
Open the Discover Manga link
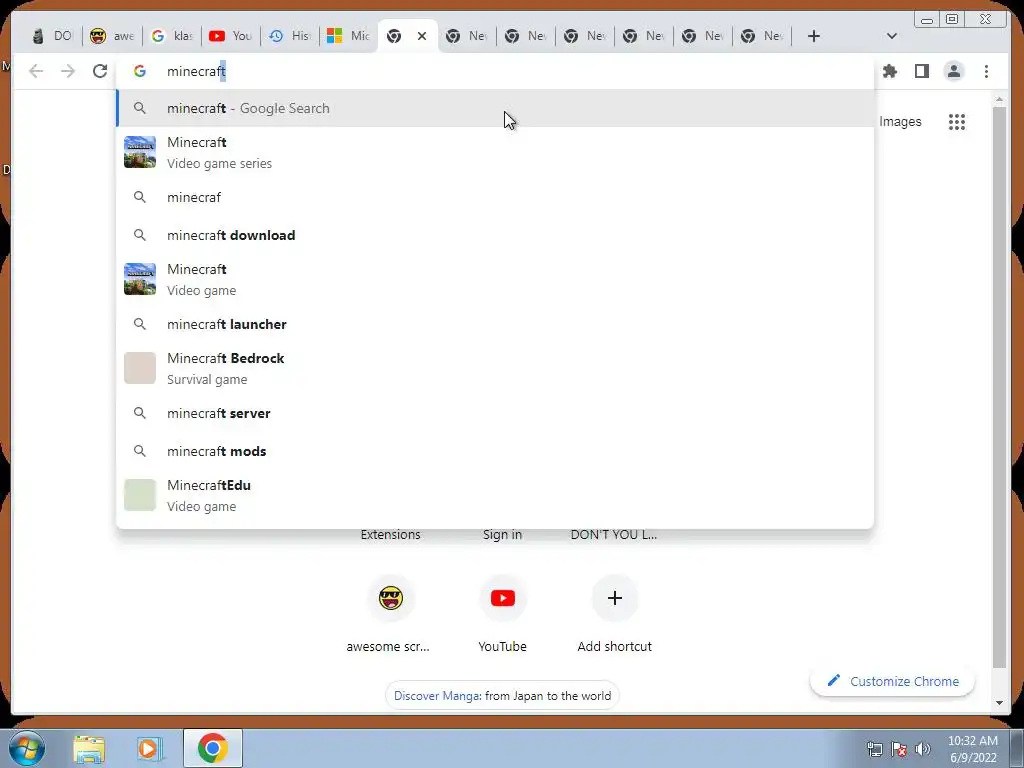click(x=437, y=696)
